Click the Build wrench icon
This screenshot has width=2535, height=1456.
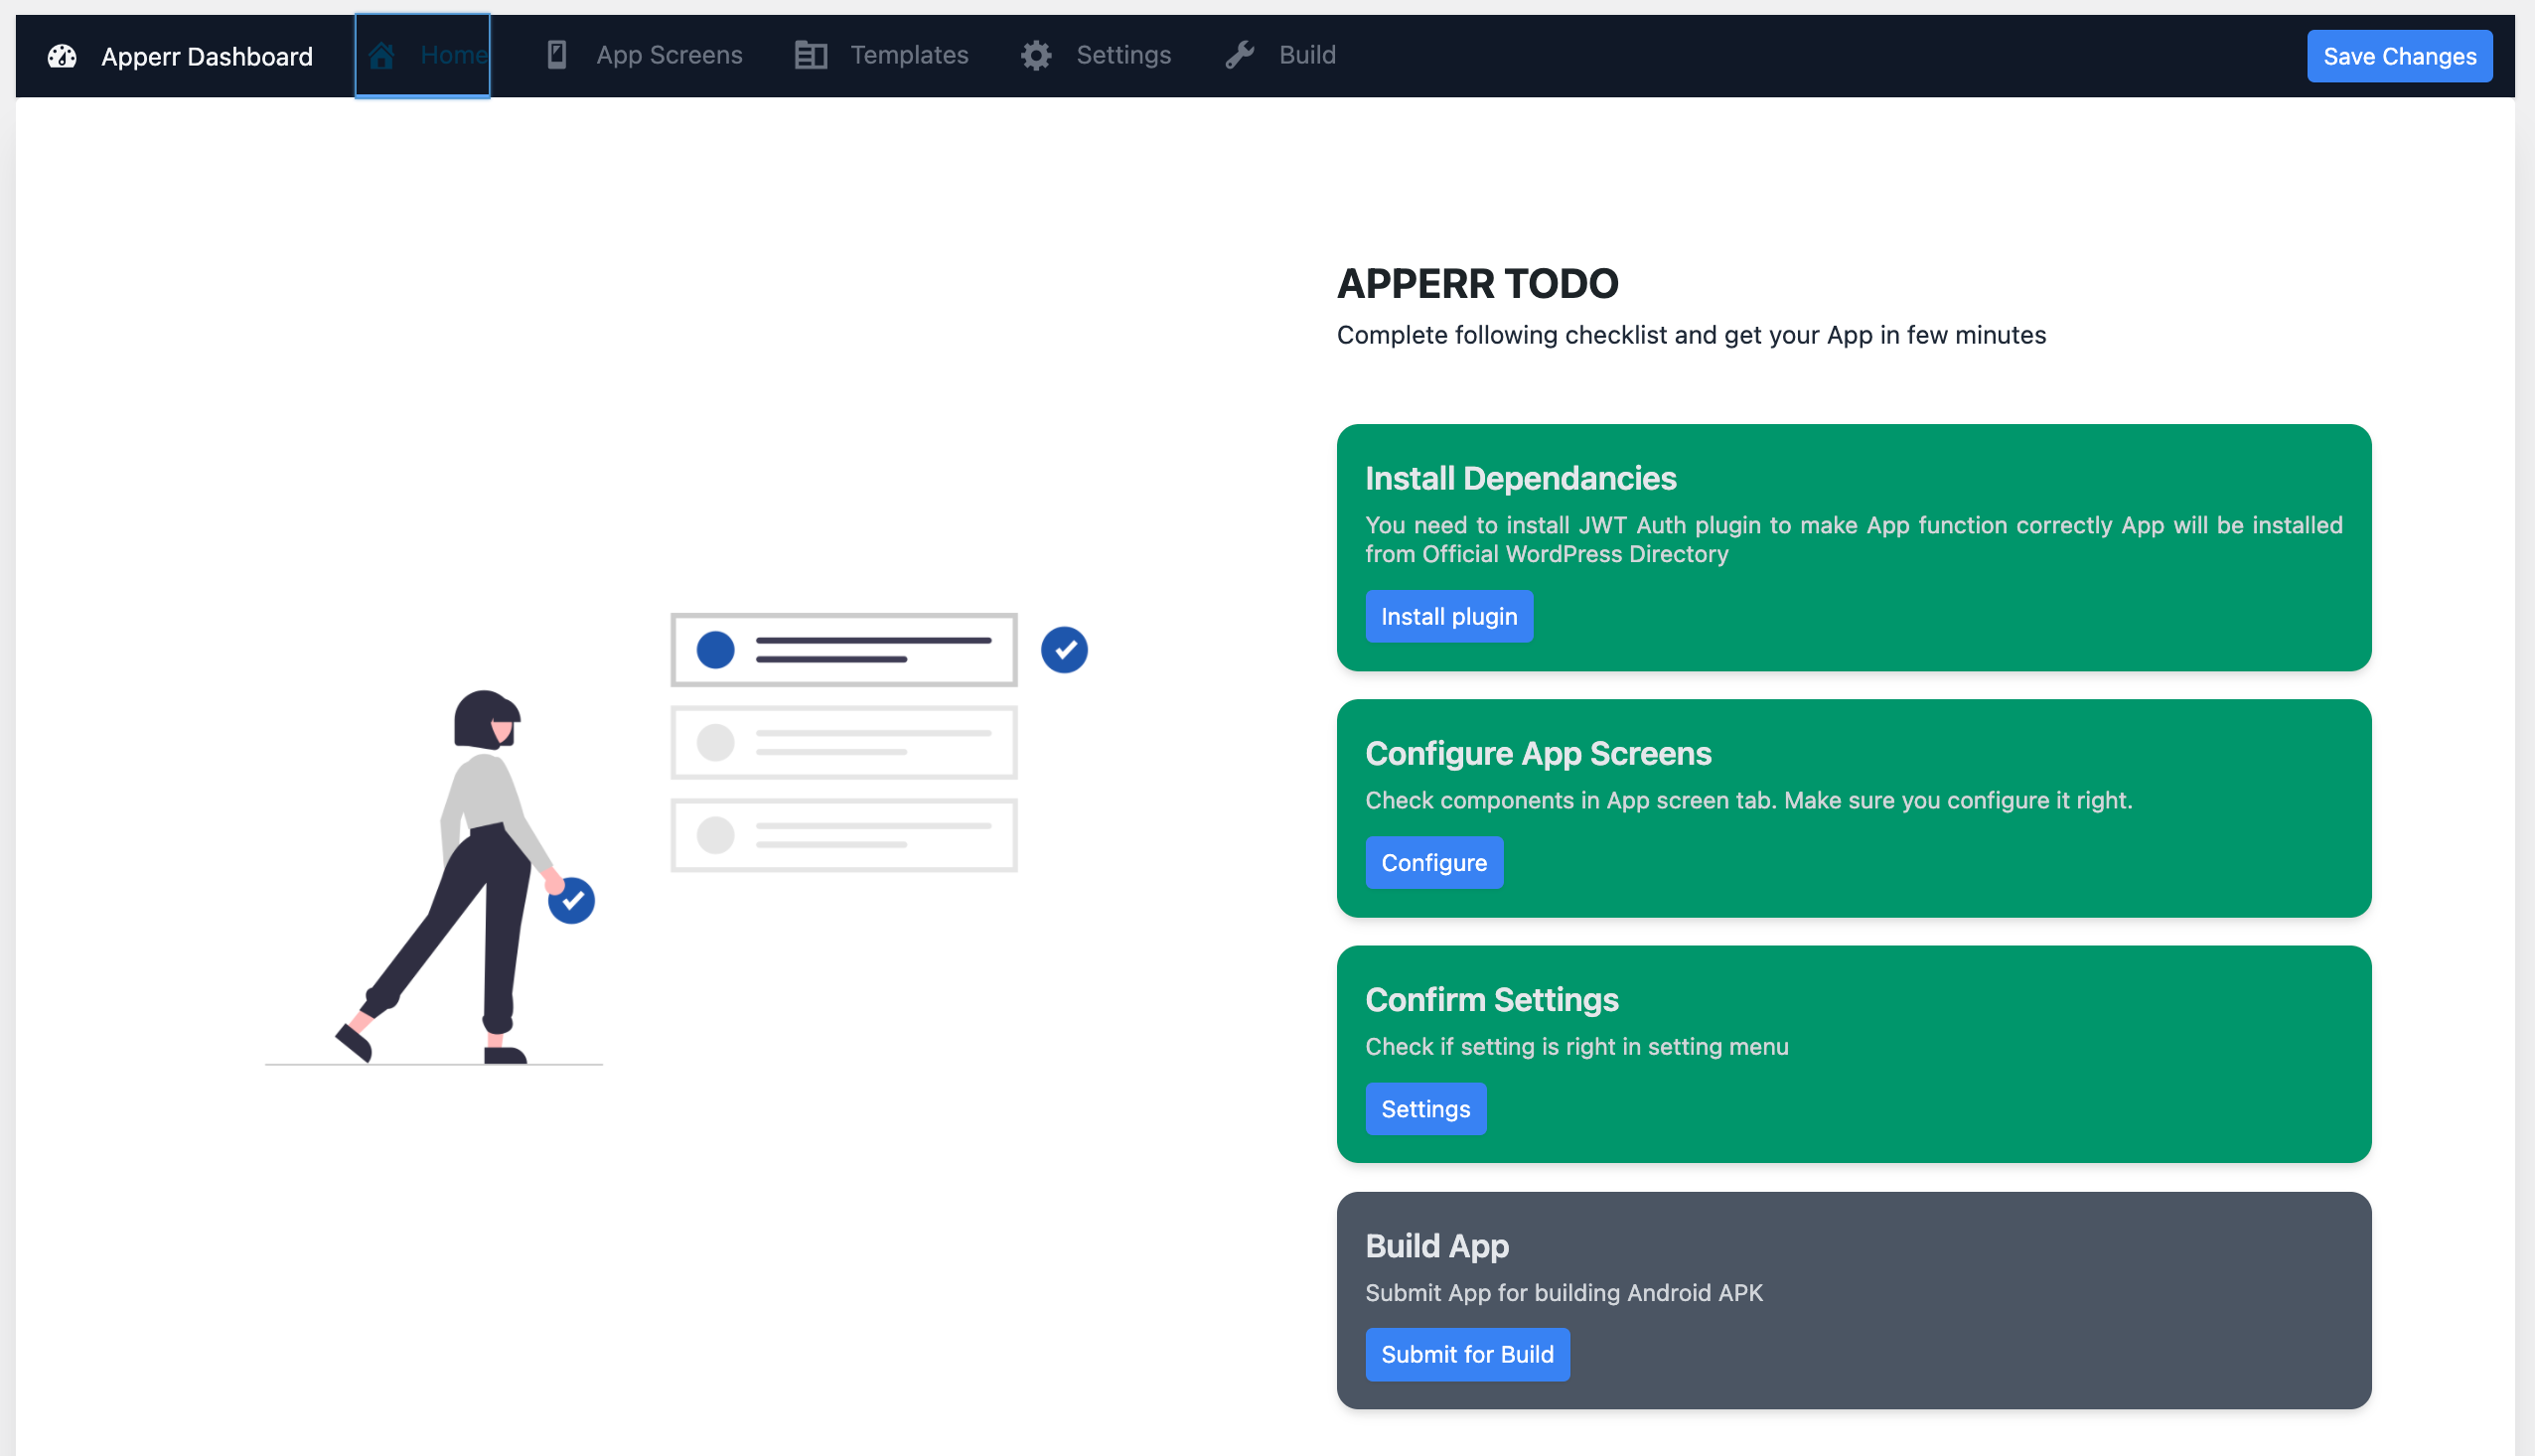pyautogui.click(x=1241, y=55)
